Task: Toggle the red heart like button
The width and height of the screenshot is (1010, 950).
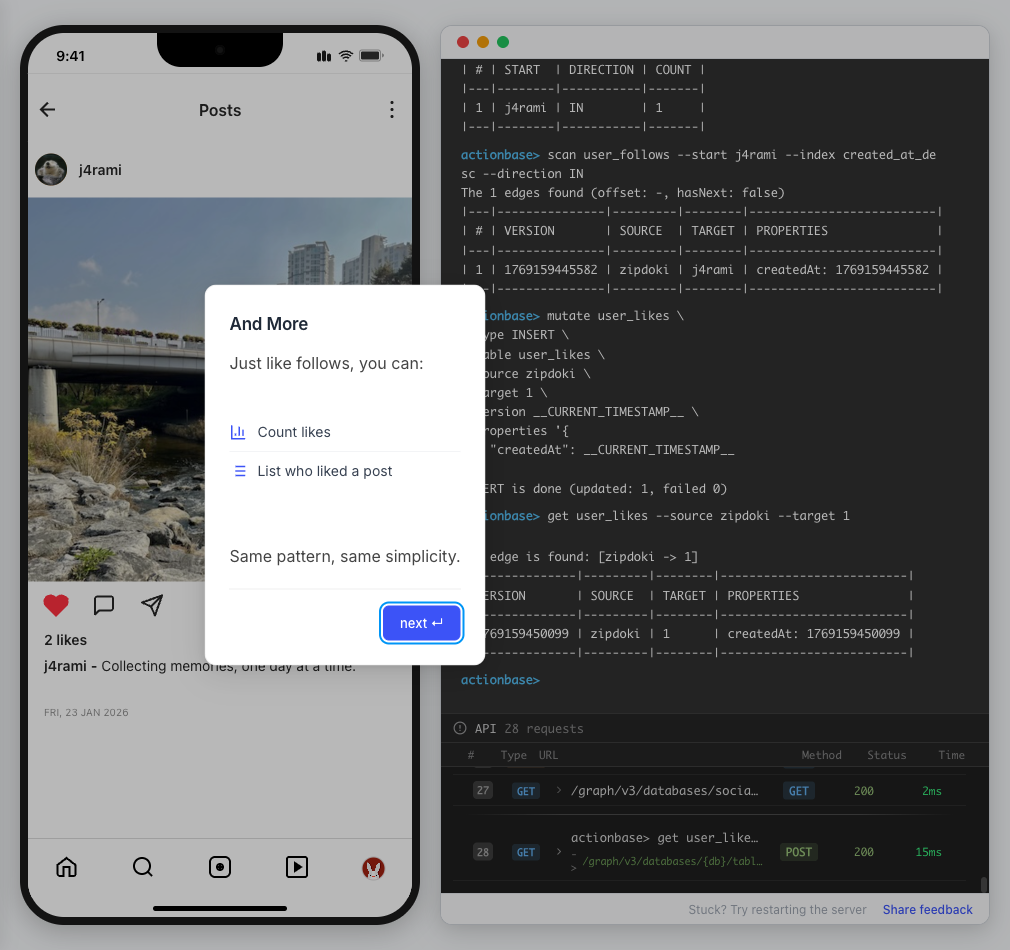Action: pos(56,605)
